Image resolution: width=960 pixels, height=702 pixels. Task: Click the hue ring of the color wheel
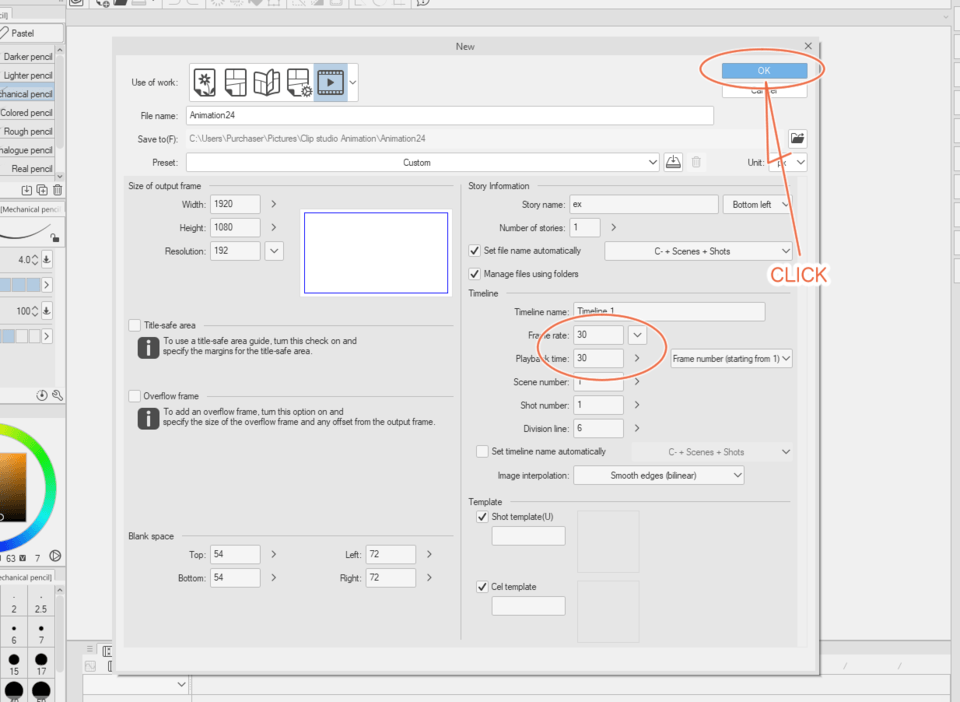pyautogui.click(x=50, y=490)
